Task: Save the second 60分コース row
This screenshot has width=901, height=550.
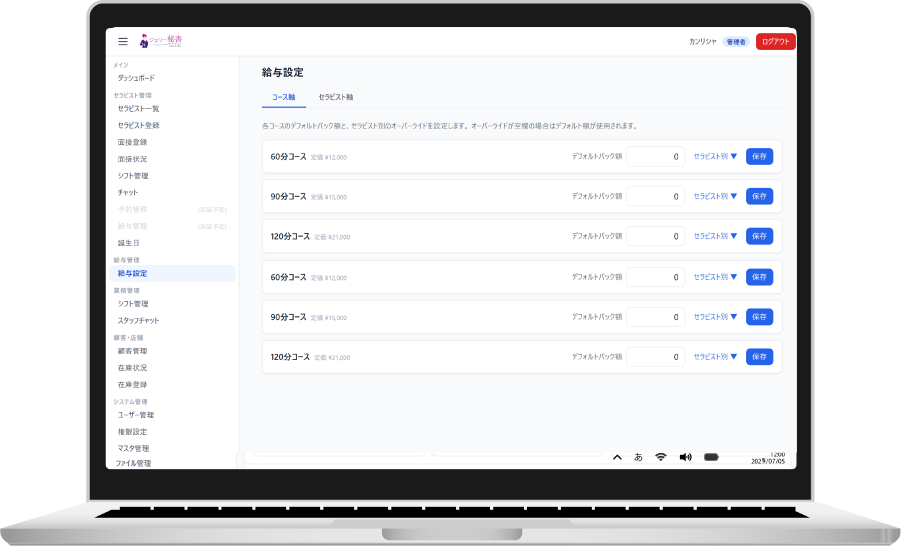Action: point(760,277)
